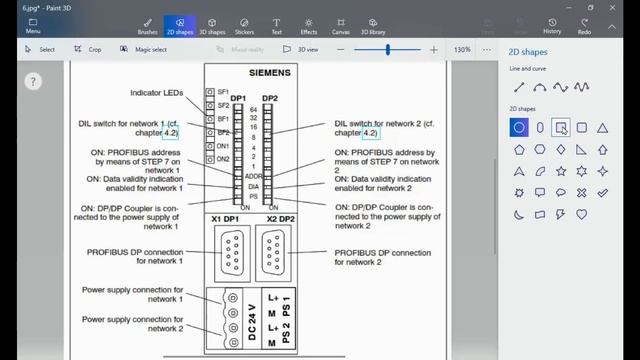640x360 pixels.
Task: Click the 'X1 DP1' label on the canvas
Action: (225, 219)
